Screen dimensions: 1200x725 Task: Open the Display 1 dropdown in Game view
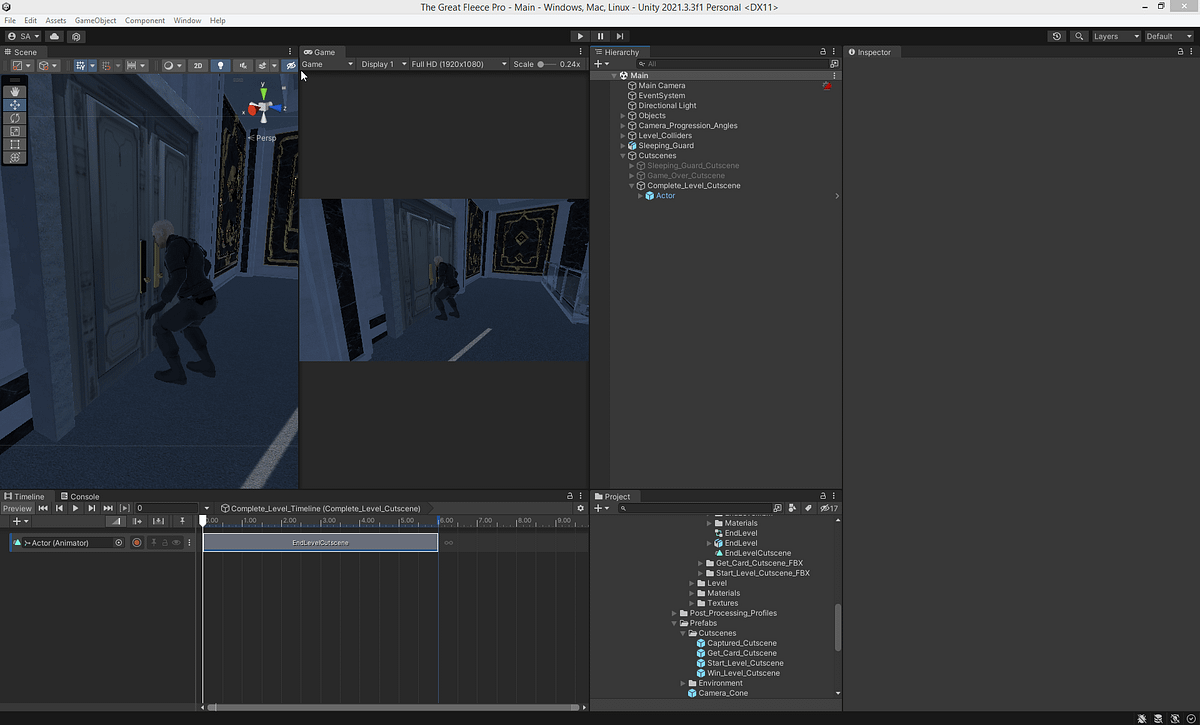coord(381,63)
